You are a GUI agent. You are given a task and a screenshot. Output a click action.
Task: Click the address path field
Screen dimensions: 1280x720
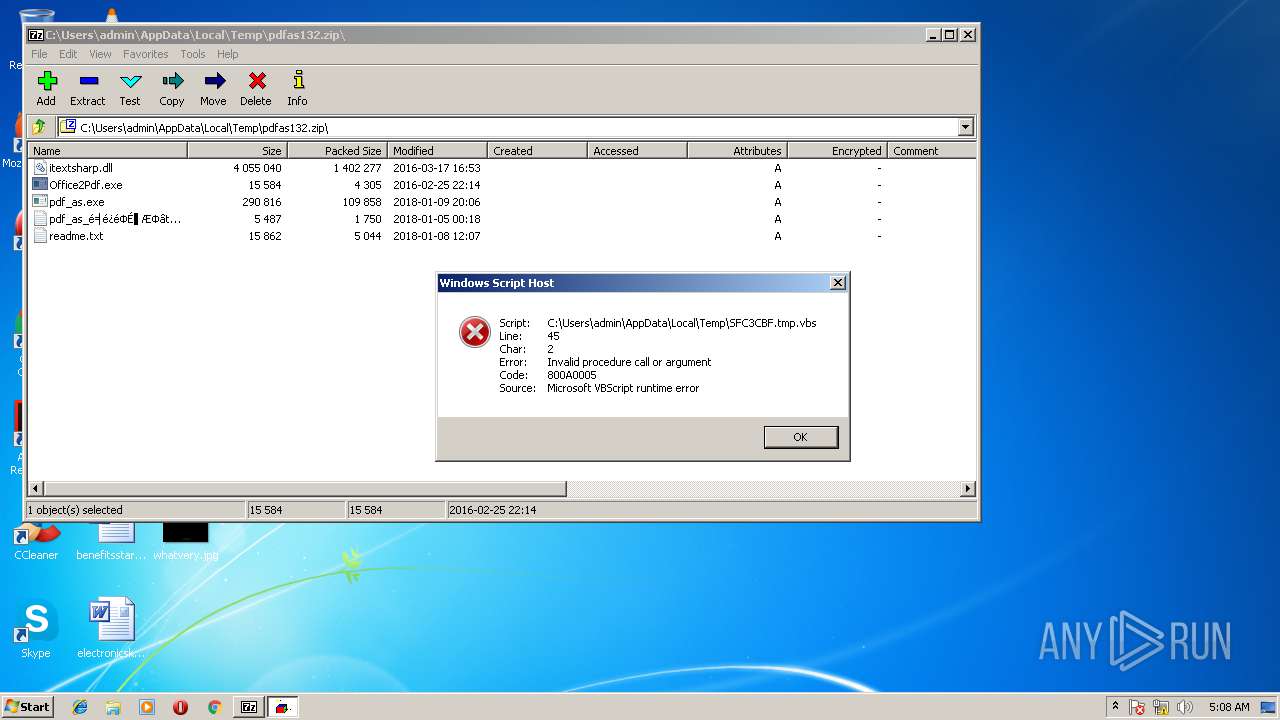click(x=507, y=127)
